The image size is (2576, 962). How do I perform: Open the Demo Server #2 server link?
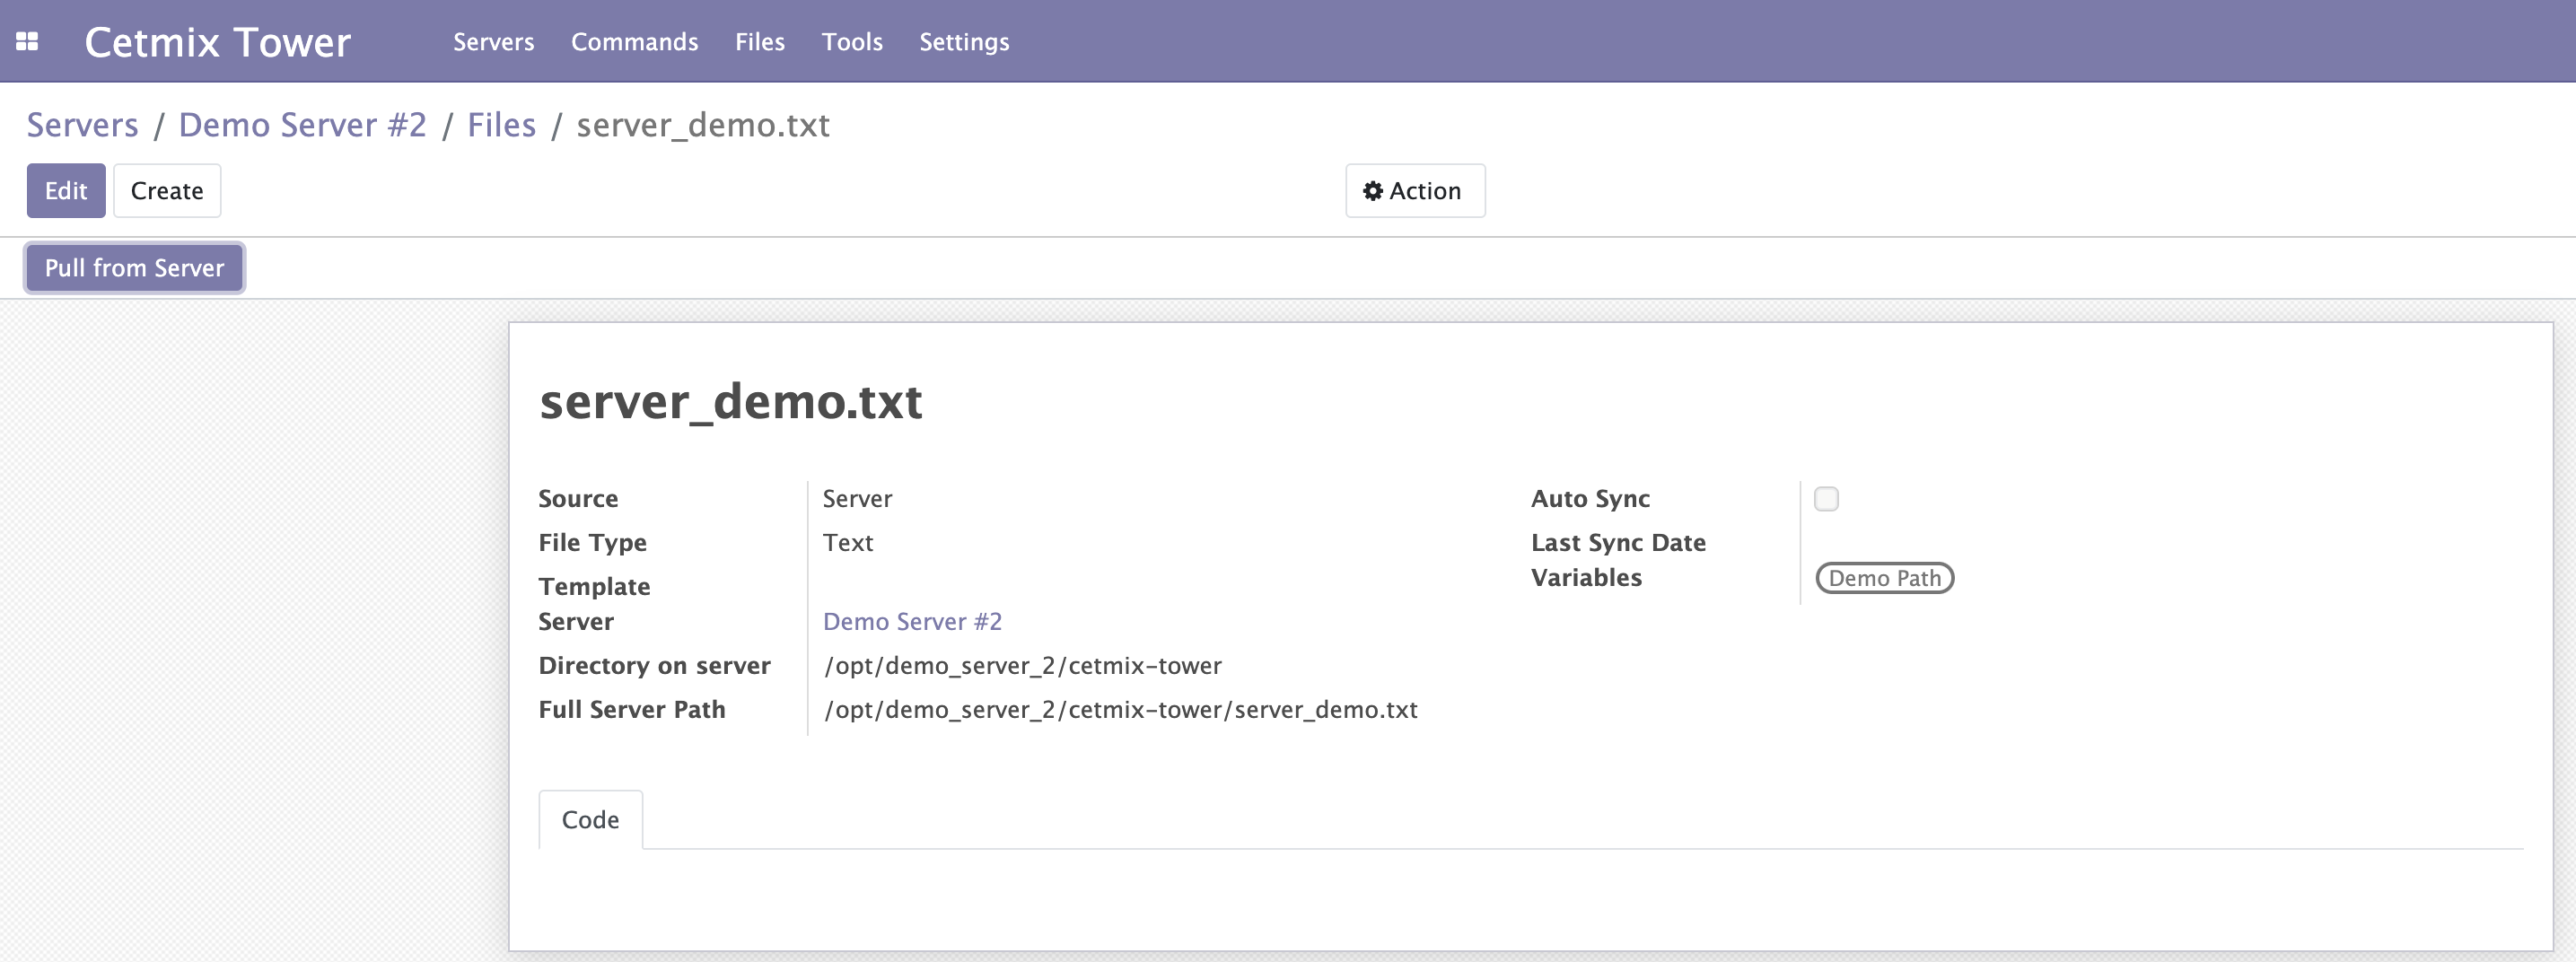pyautogui.click(x=911, y=622)
